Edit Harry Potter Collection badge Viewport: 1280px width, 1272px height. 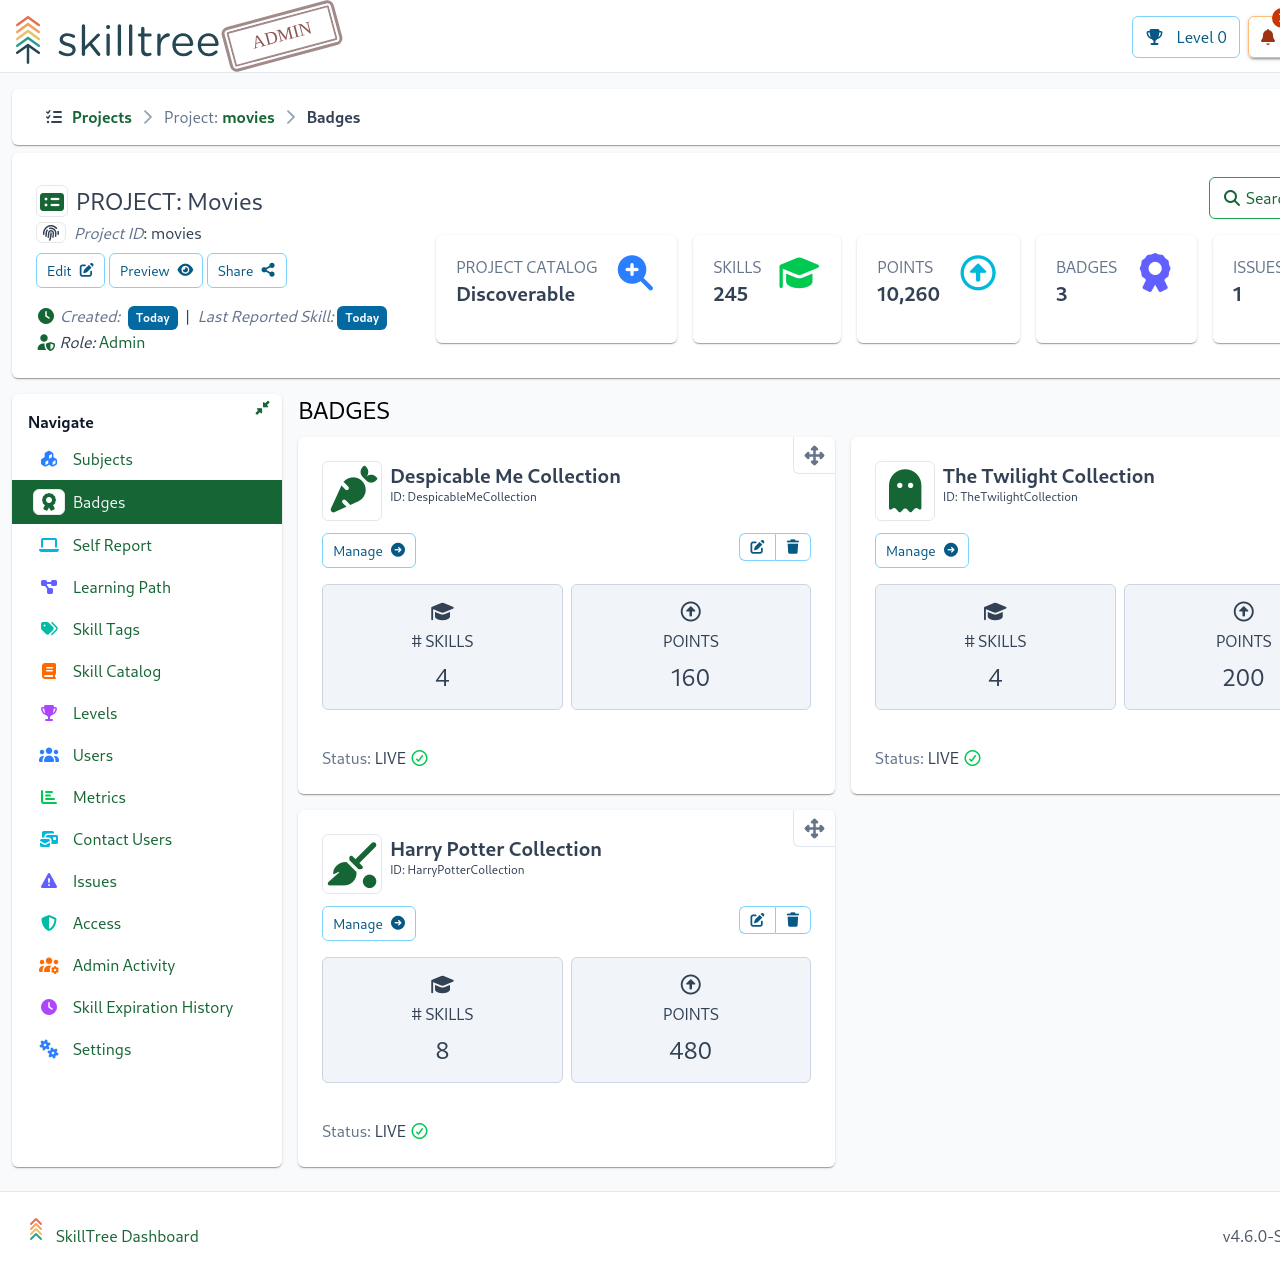[757, 920]
